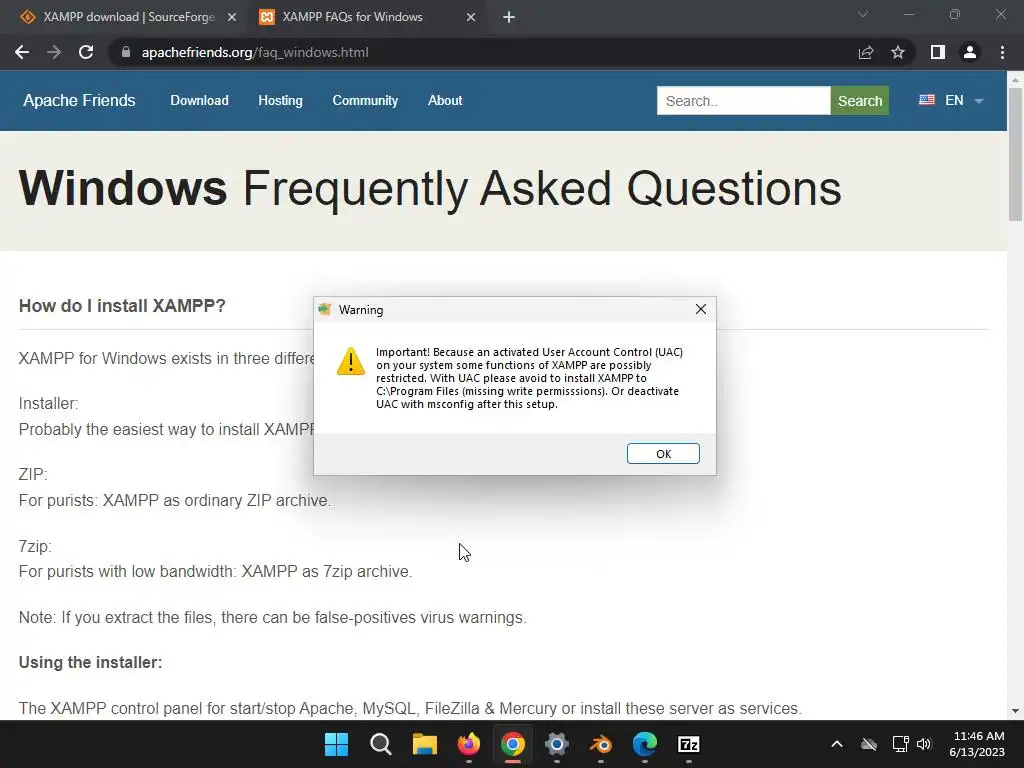This screenshot has width=1024, height=768.
Task: Show hidden system tray icons
Action: 837,744
